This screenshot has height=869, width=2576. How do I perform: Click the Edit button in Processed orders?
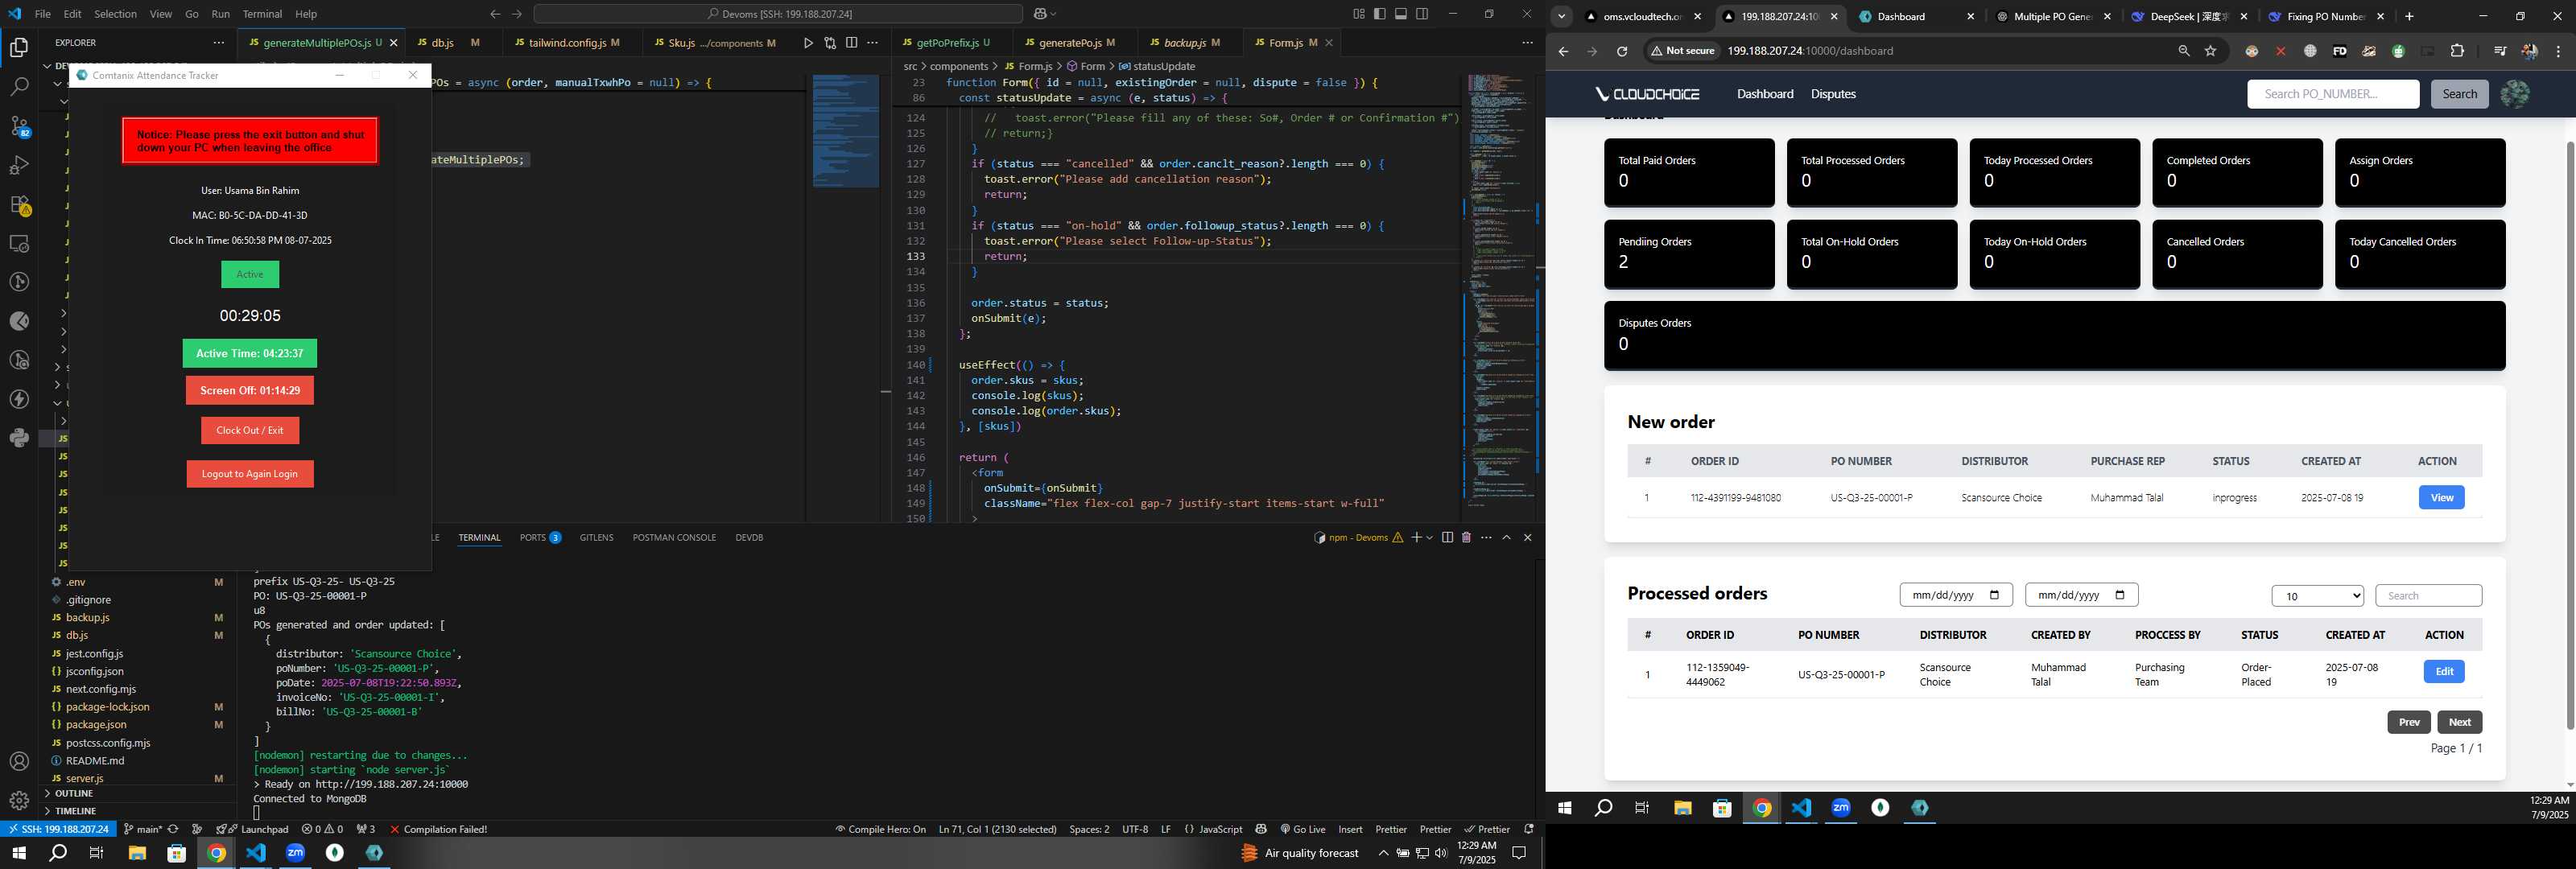click(x=2443, y=672)
